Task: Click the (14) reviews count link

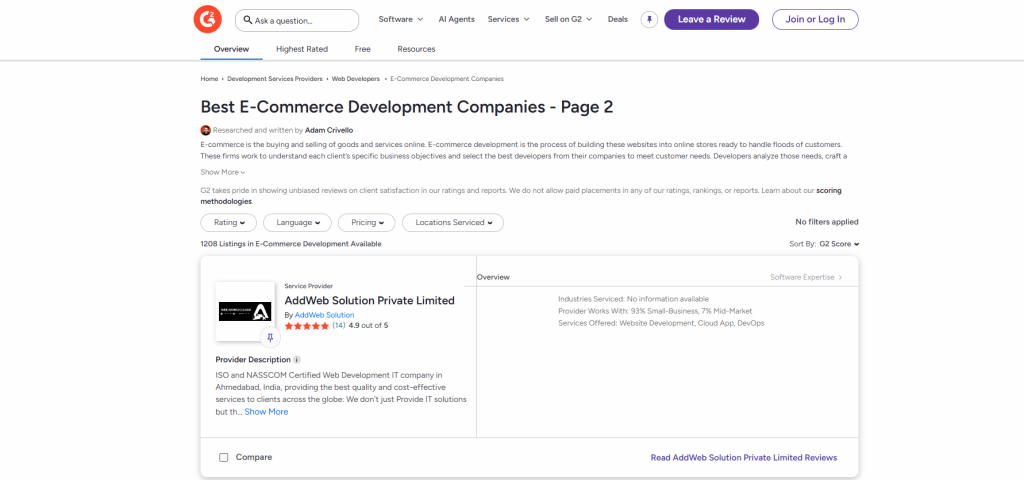Action: pos(339,325)
